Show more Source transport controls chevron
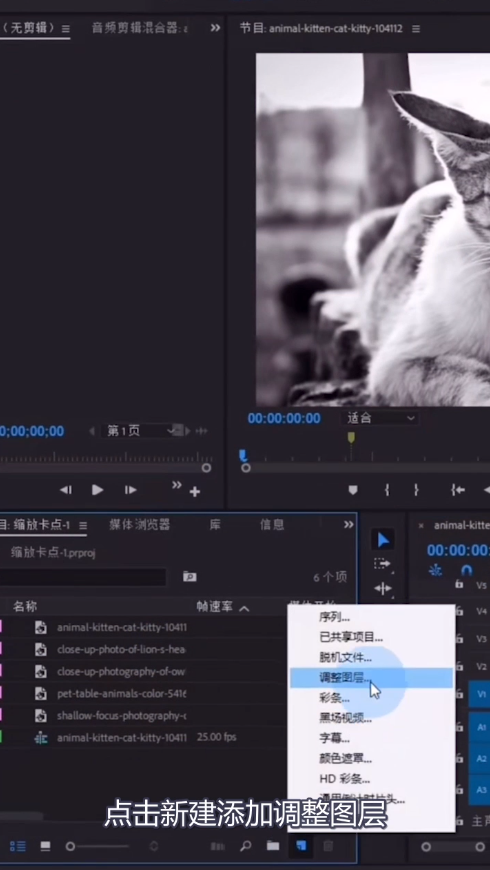The image size is (490, 870). (176, 485)
